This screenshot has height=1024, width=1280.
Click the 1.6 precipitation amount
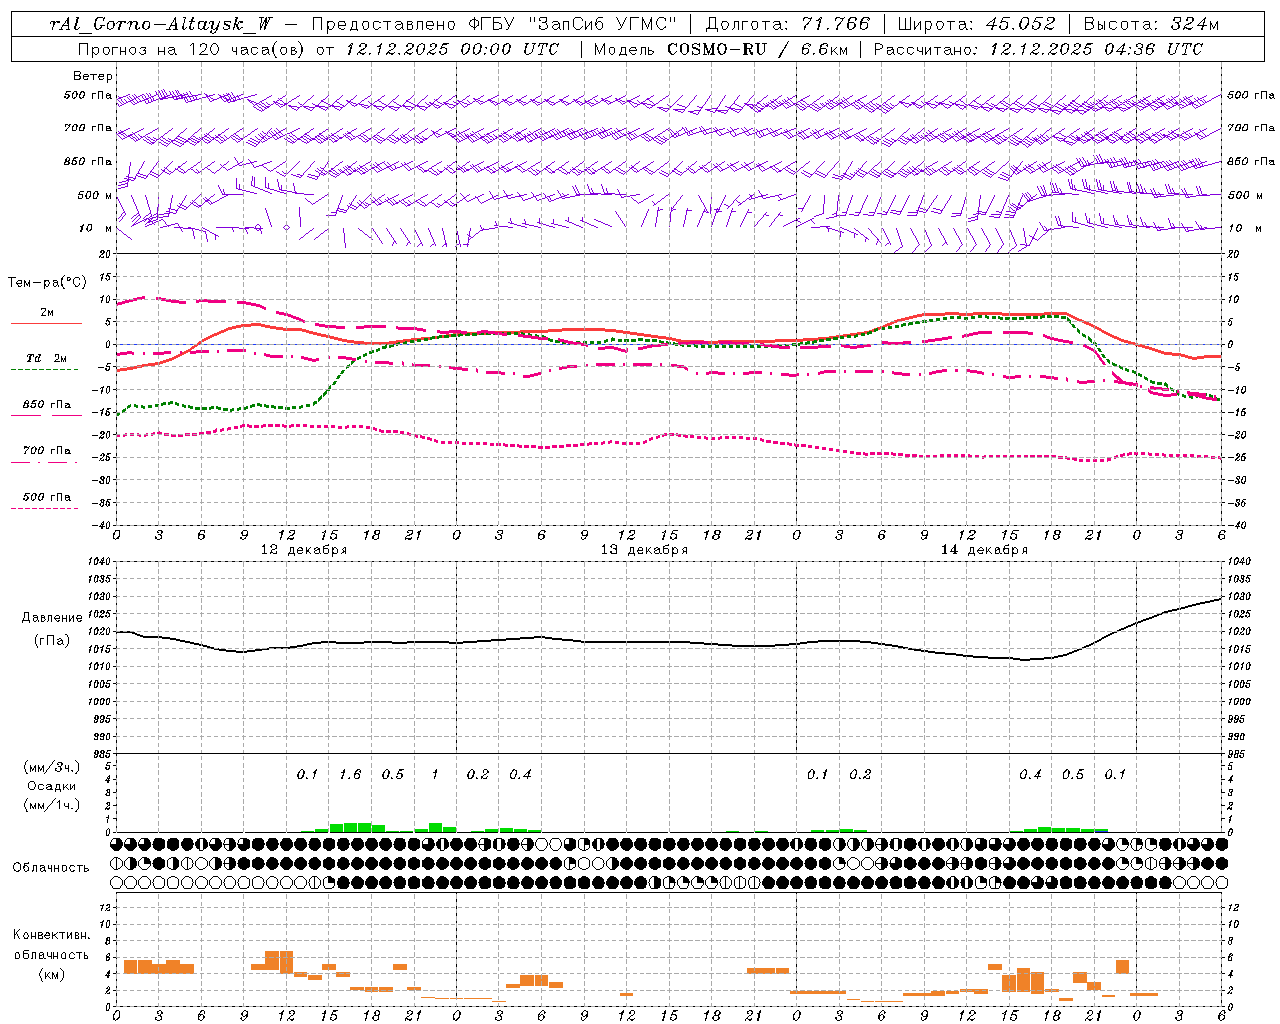pos(350,774)
